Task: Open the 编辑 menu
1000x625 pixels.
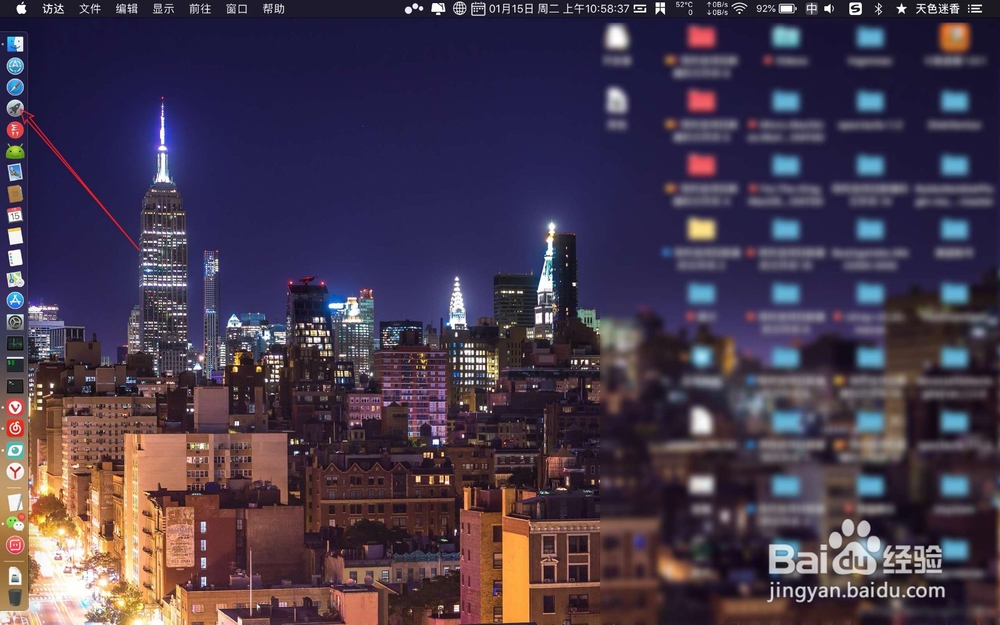Action: tap(126, 8)
